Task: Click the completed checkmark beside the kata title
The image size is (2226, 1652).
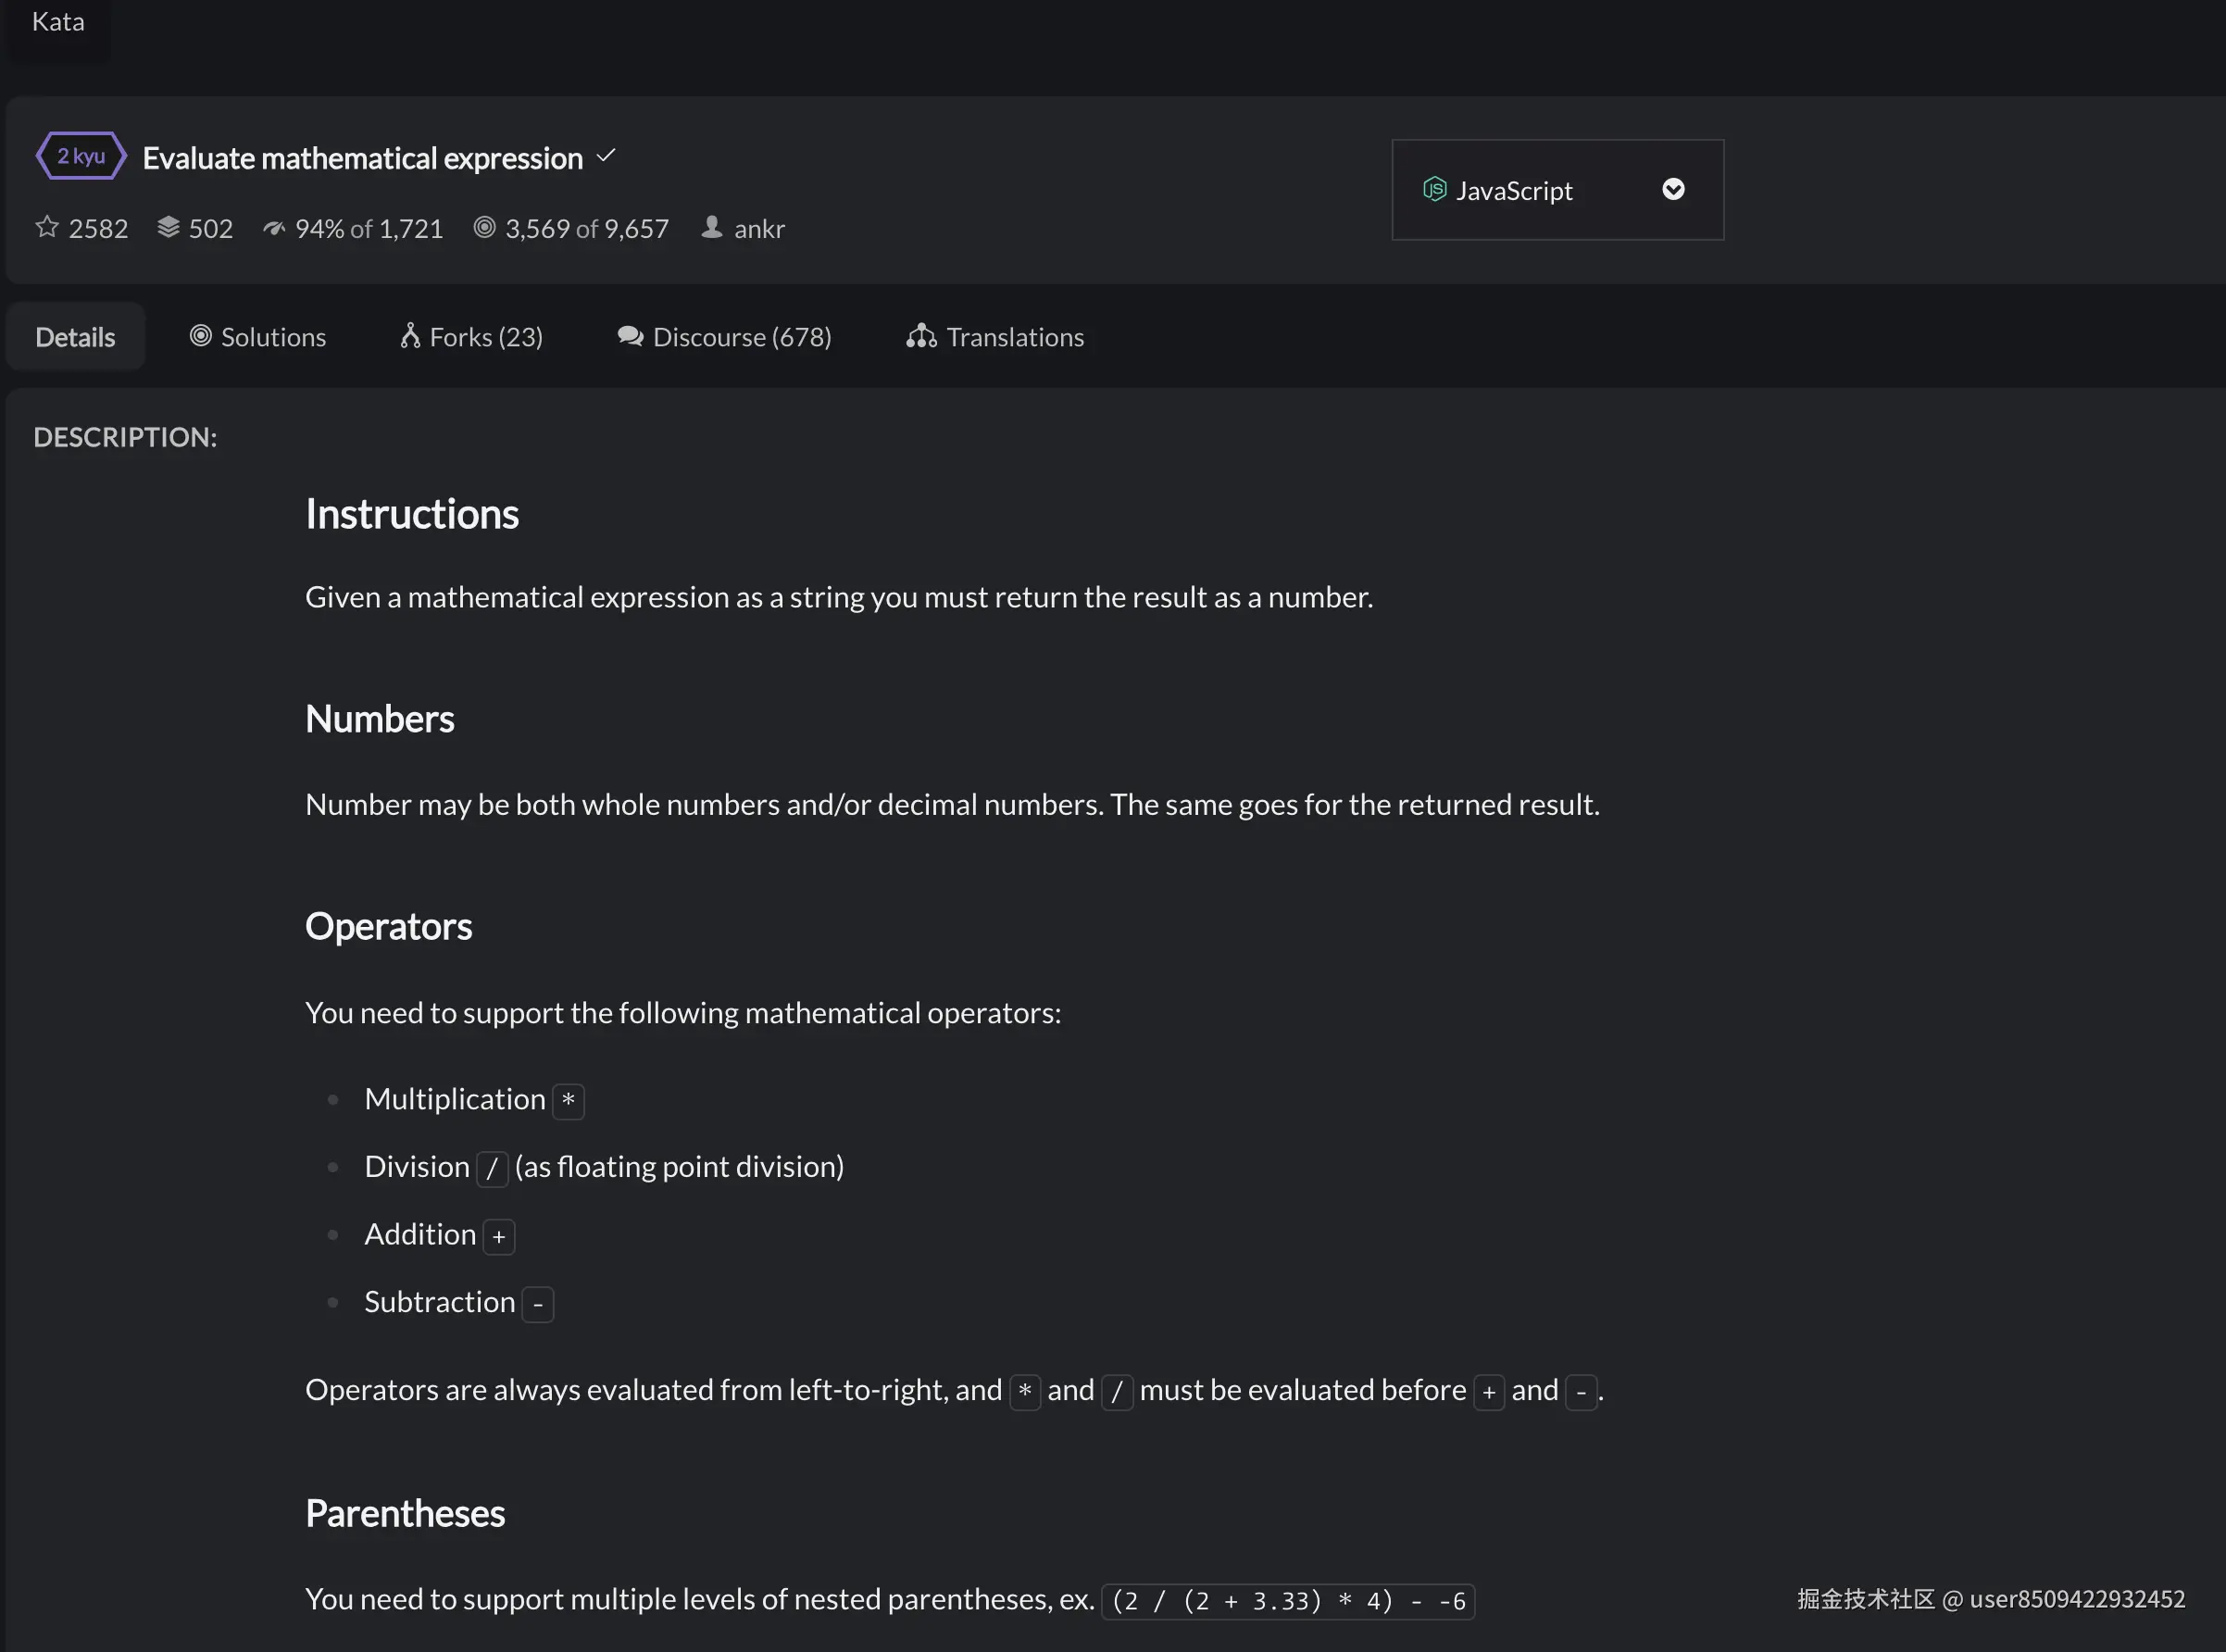Action: click(606, 156)
